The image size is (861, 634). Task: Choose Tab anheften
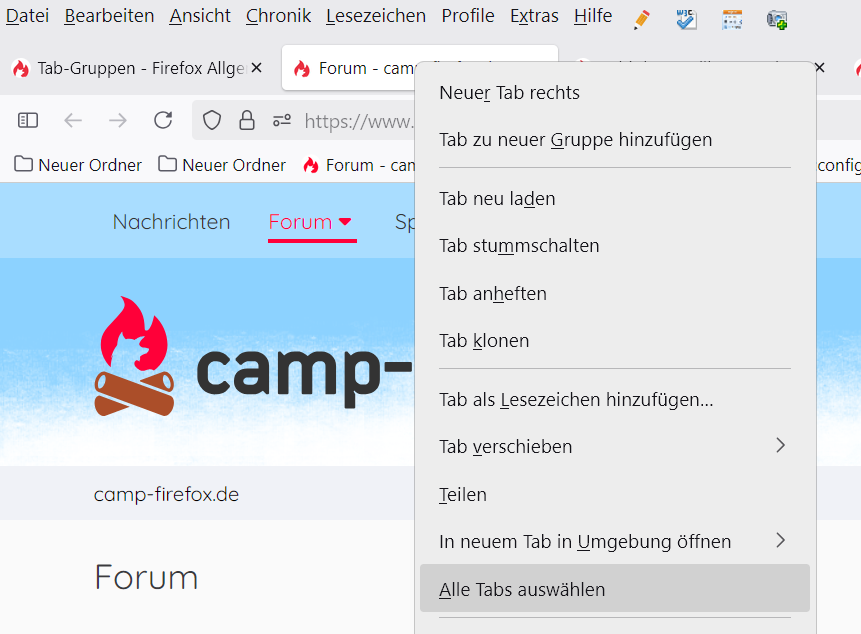615,294
